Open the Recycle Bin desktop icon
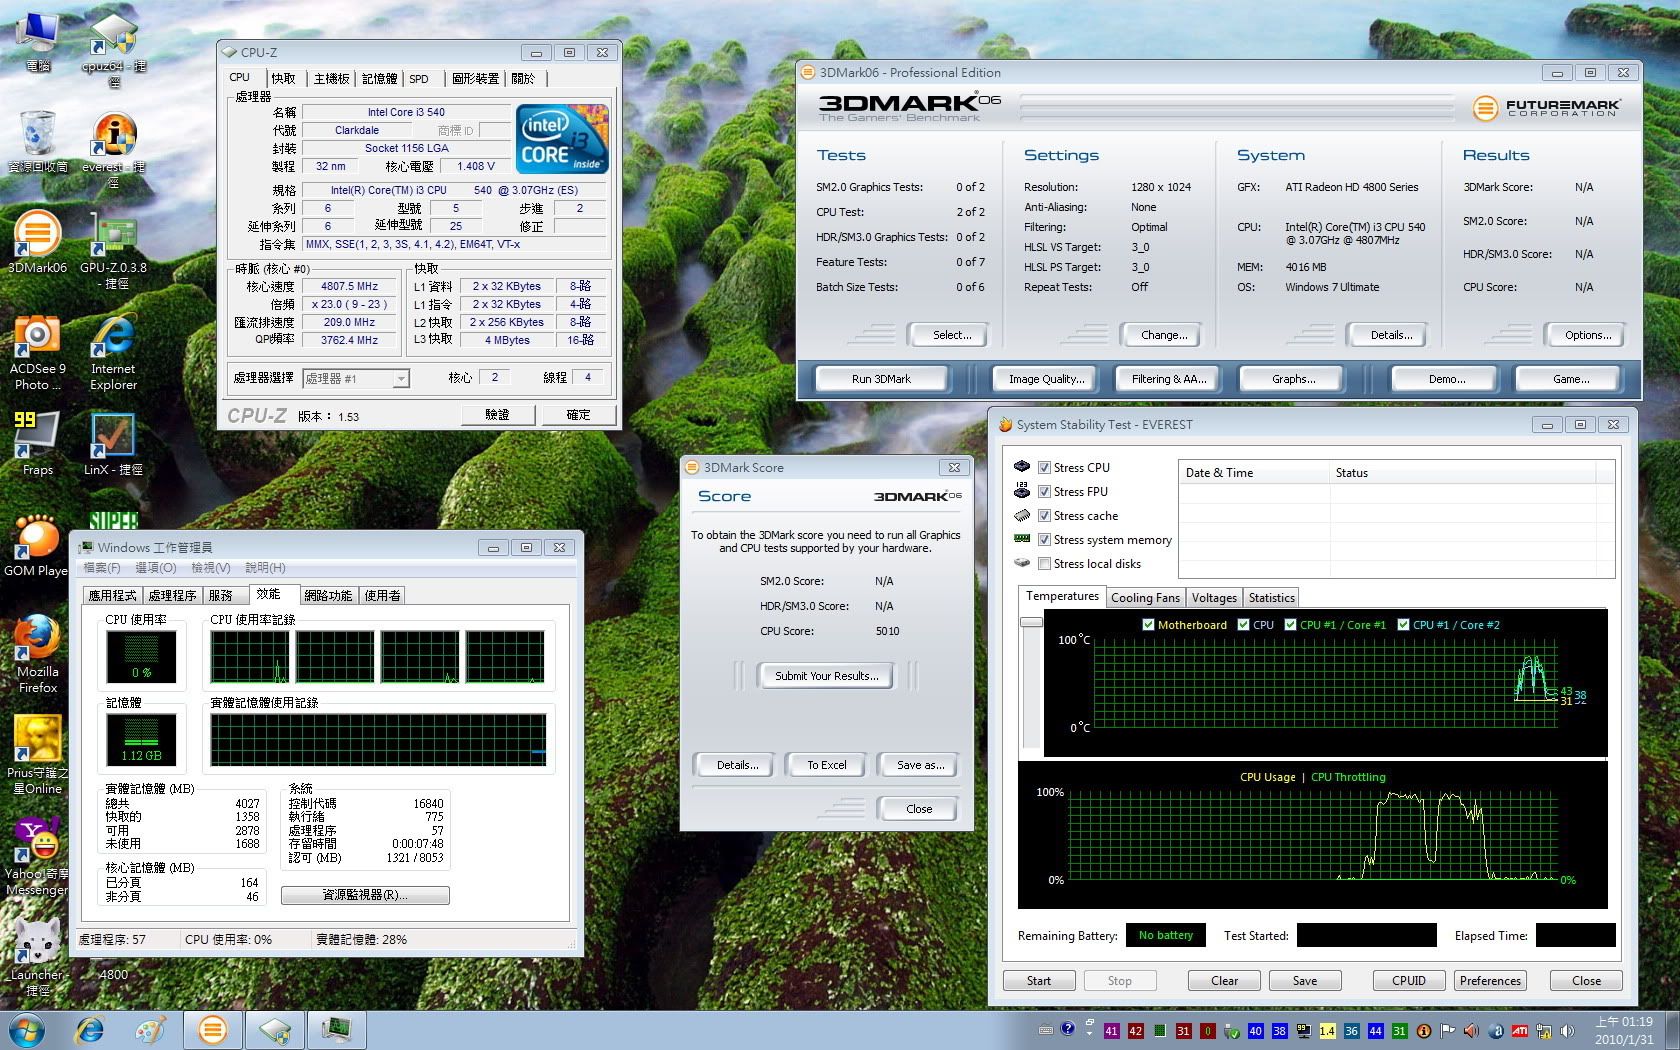Viewport: 1680px width, 1050px height. [38, 140]
